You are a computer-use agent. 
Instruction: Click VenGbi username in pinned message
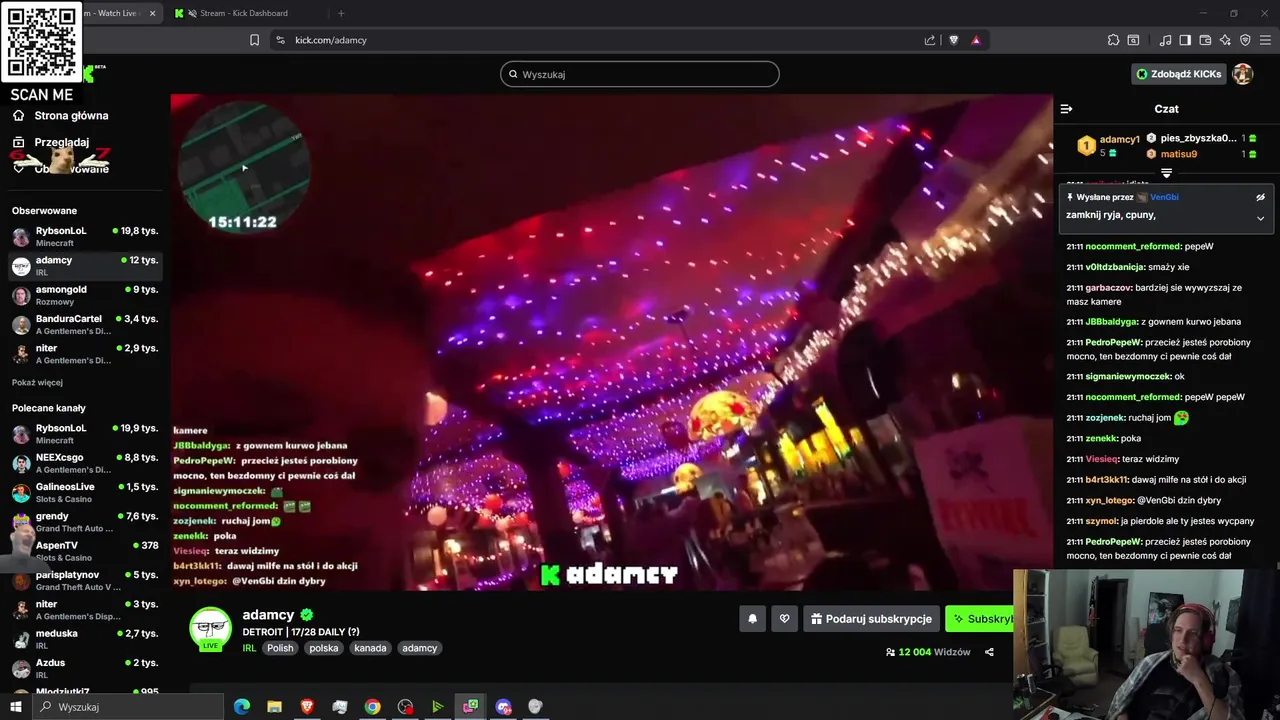click(x=1164, y=197)
